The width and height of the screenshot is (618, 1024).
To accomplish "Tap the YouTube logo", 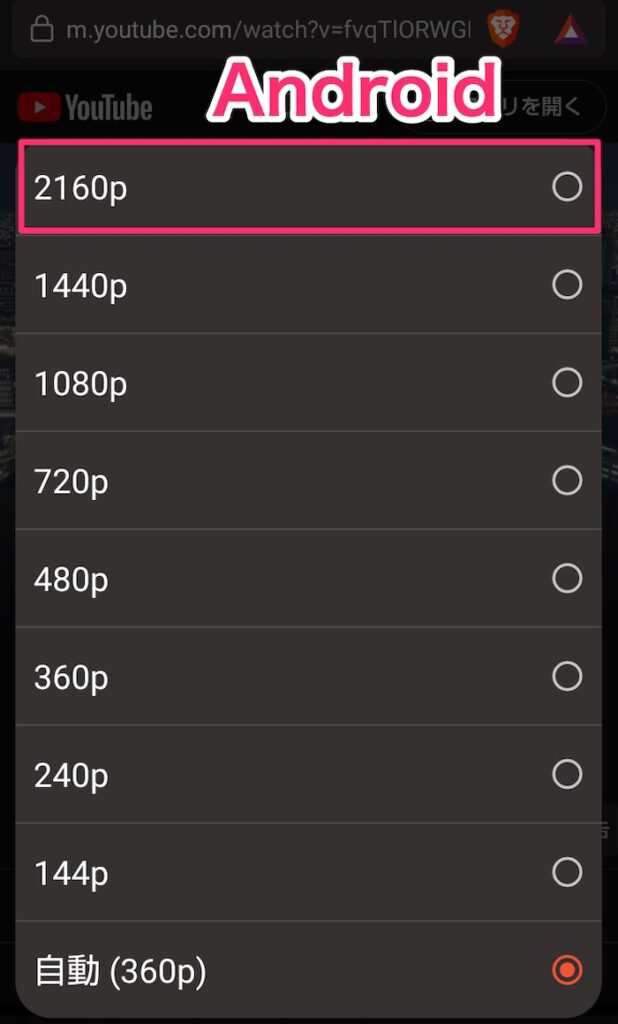I will pos(85,108).
